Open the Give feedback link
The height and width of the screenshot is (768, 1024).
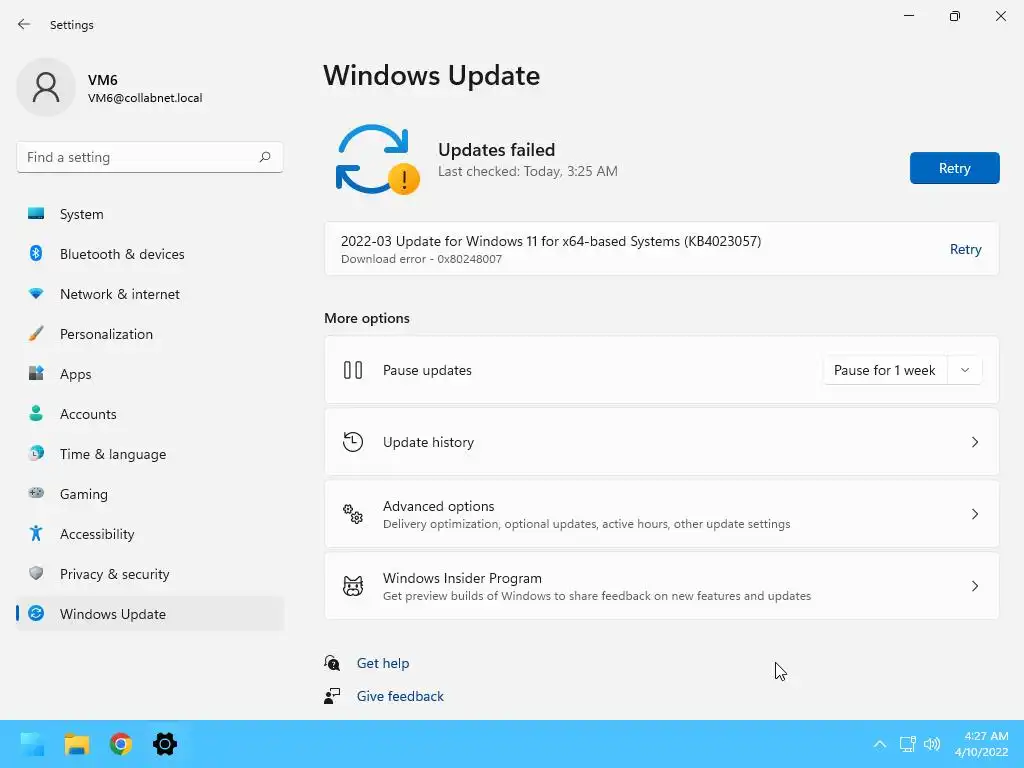(x=400, y=696)
